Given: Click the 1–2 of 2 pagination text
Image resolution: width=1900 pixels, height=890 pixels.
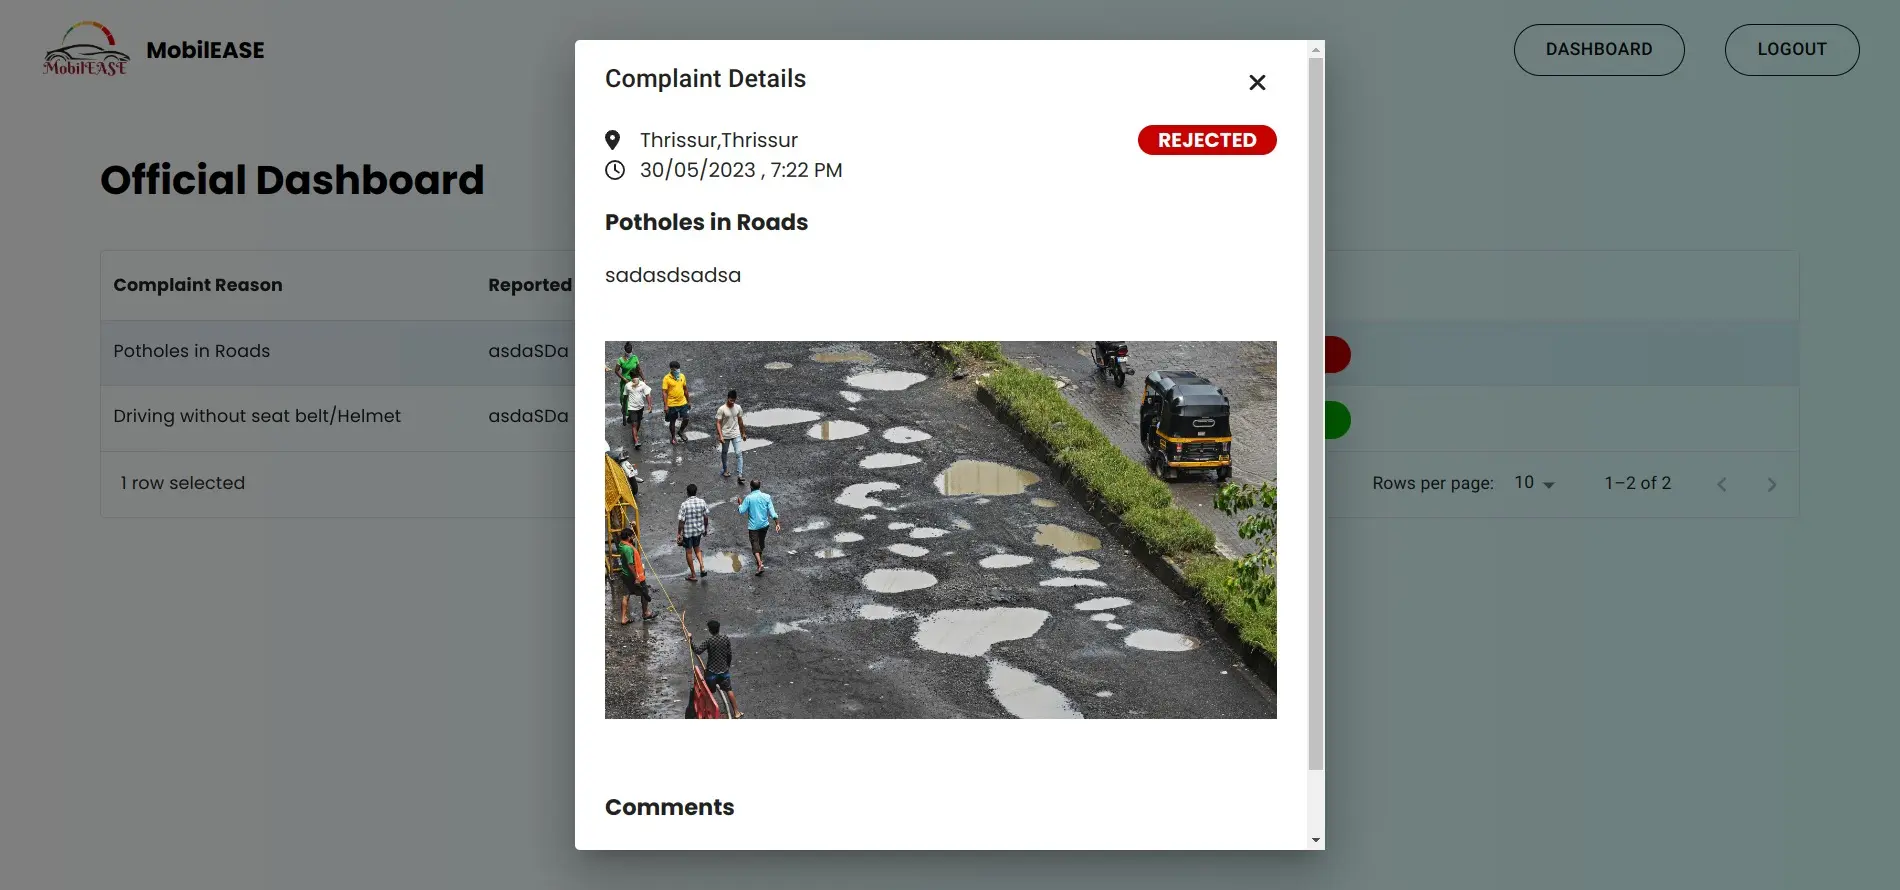Looking at the screenshot, I should 1638,483.
